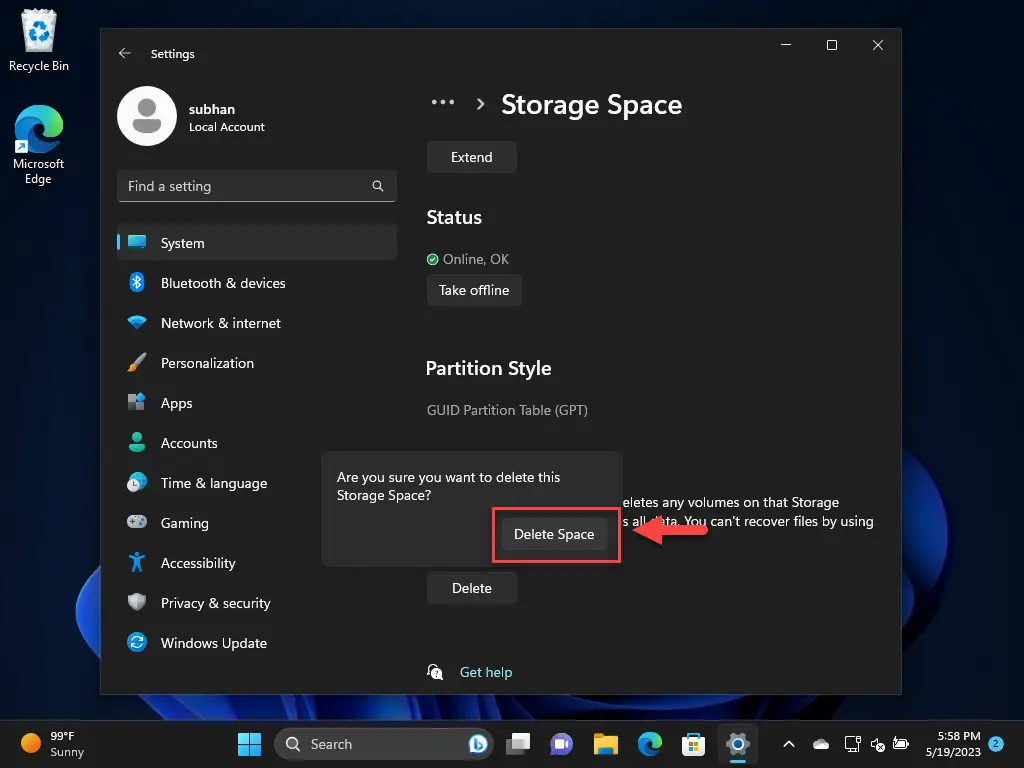Click the Windows Update refresh icon
Viewport: 1024px width, 768px height.
[x=136, y=643]
